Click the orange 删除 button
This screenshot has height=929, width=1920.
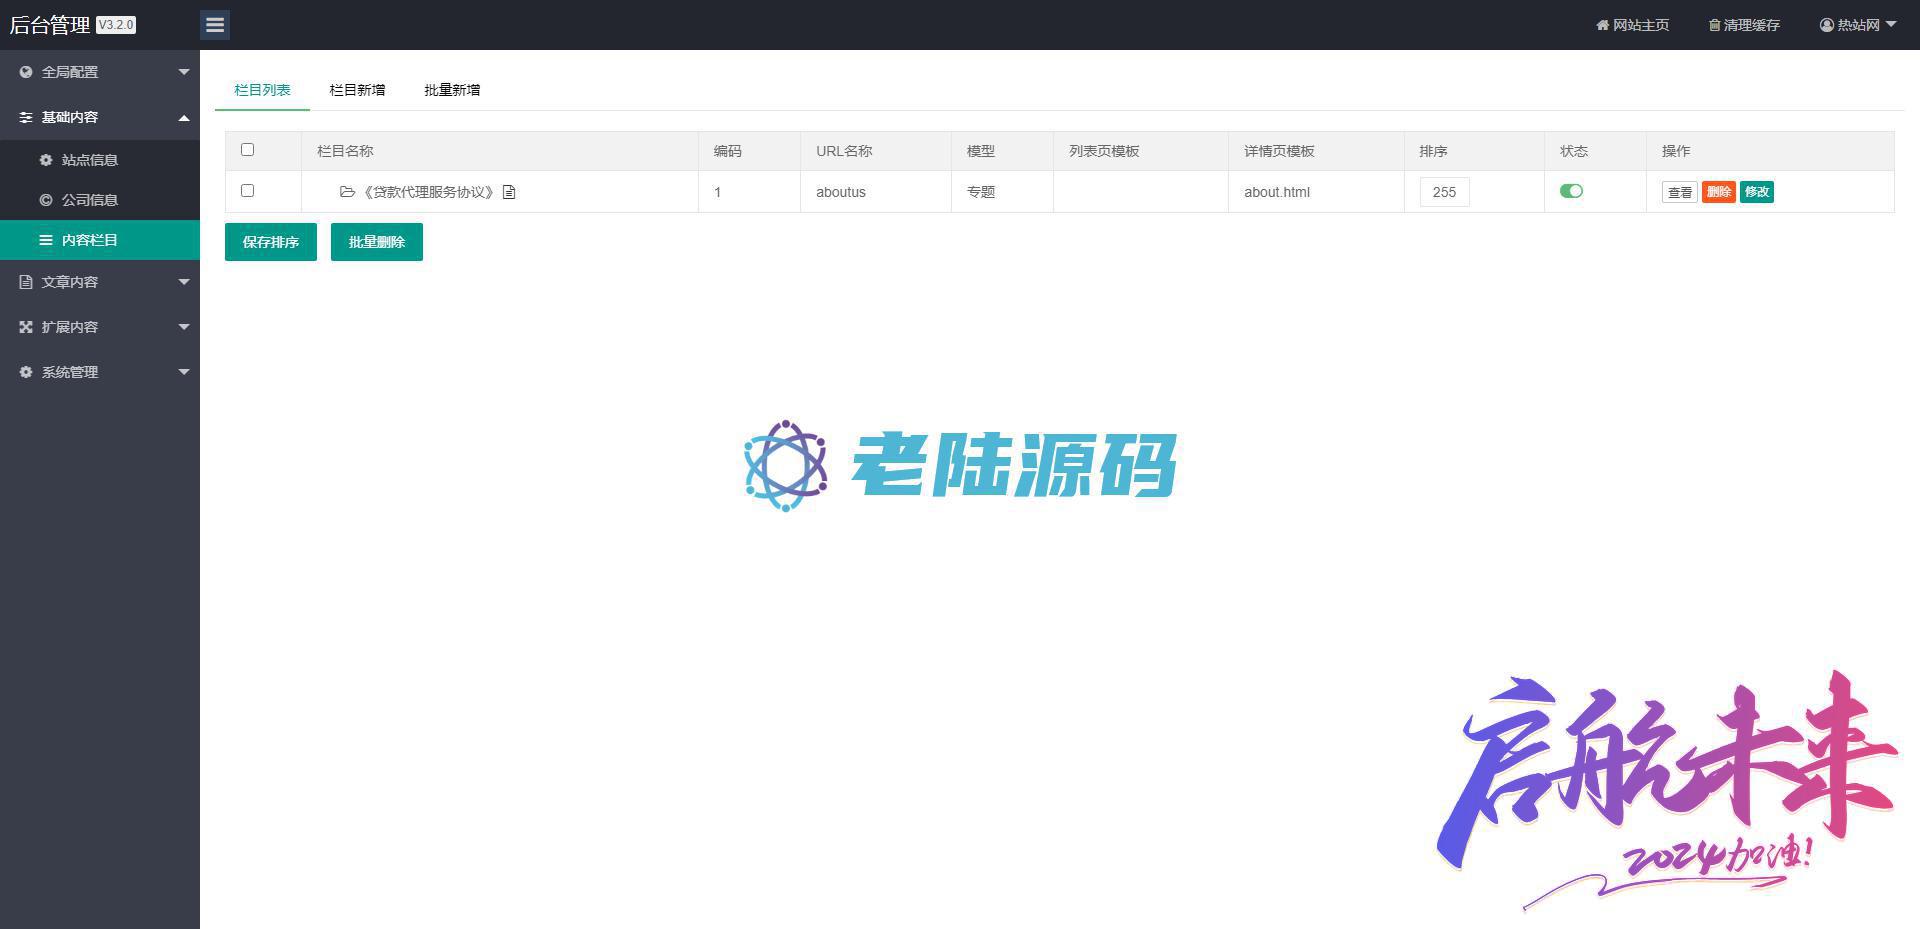(1719, 192)
